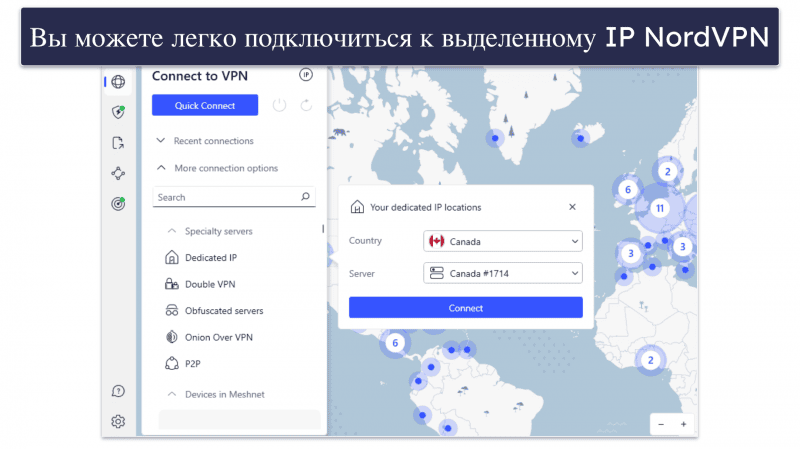Click the refresh reconnect icon

[306, 106]
